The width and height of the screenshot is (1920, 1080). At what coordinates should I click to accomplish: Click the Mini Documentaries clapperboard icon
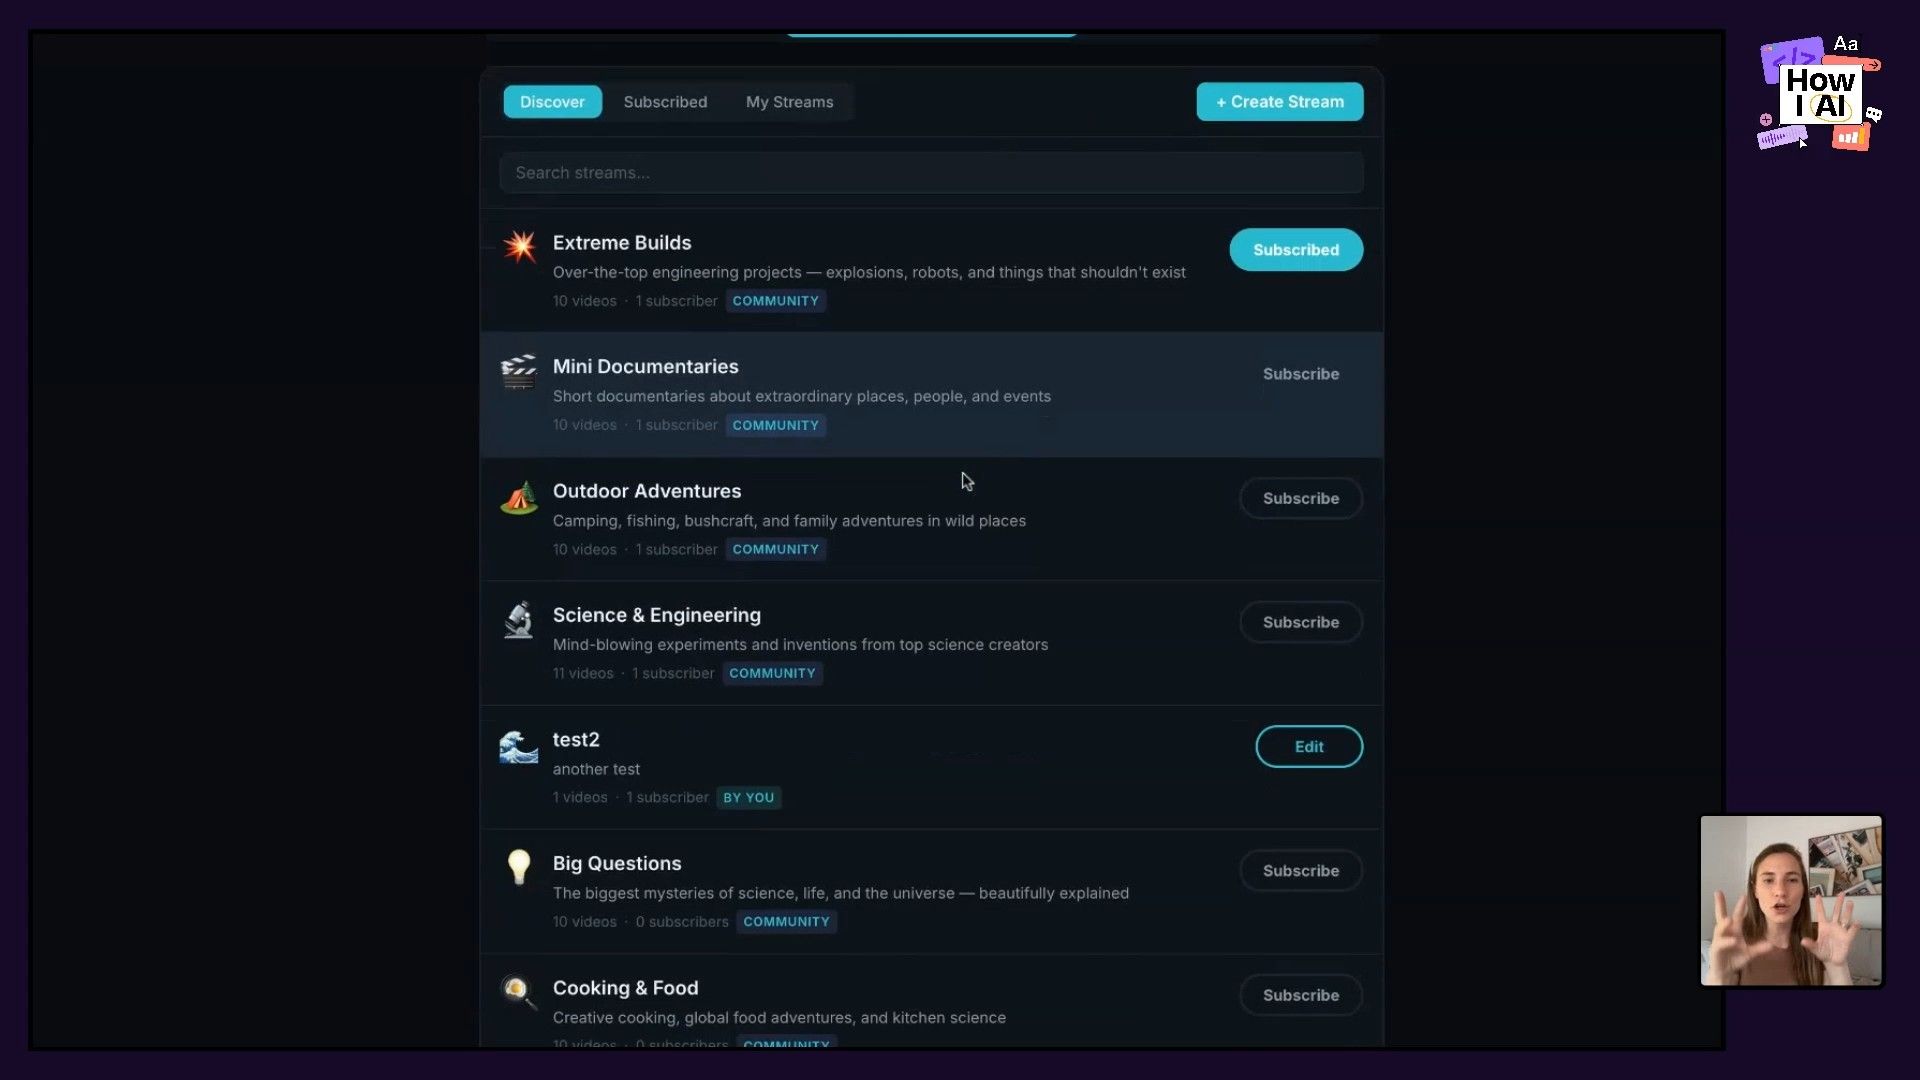point(519,372)
